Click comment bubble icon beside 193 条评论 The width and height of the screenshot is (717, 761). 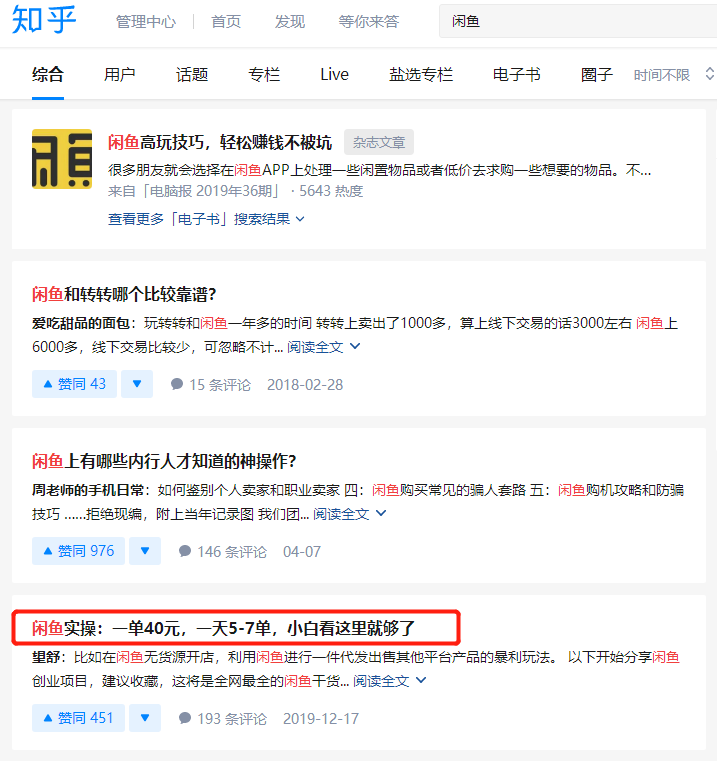pyautogui.click(x=185, y=718)
